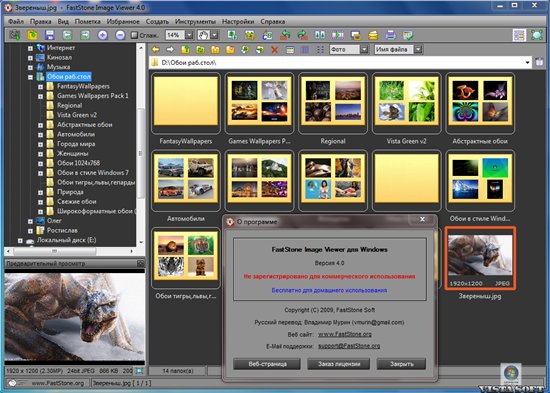Expand the Интернет folder node

[30, 48]
